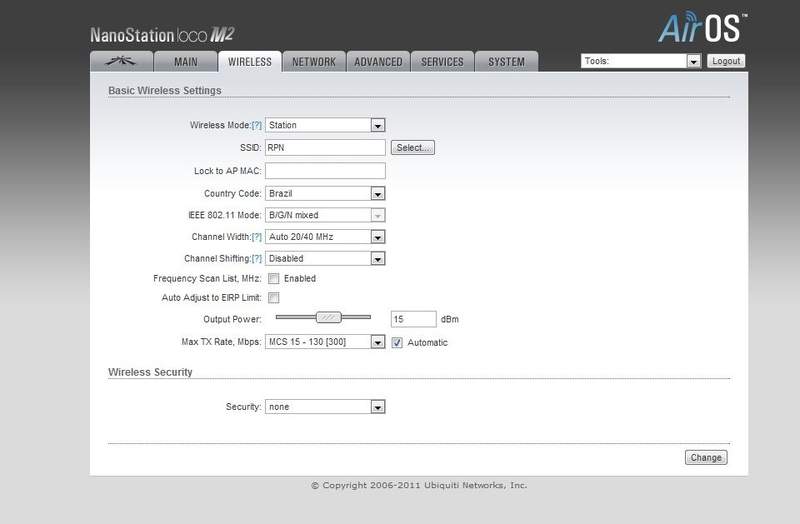This screenshot has width=800, height=524.
Task: Click the Logout button
Action: click(726, 61)
